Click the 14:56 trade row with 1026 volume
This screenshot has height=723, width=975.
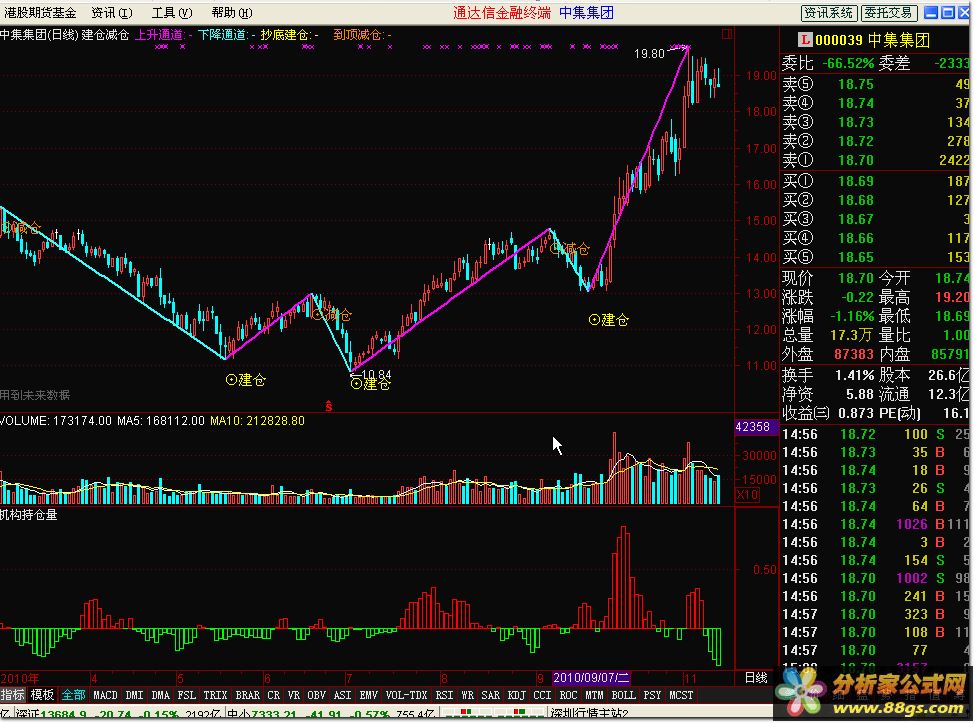click(x=876, y=525)
